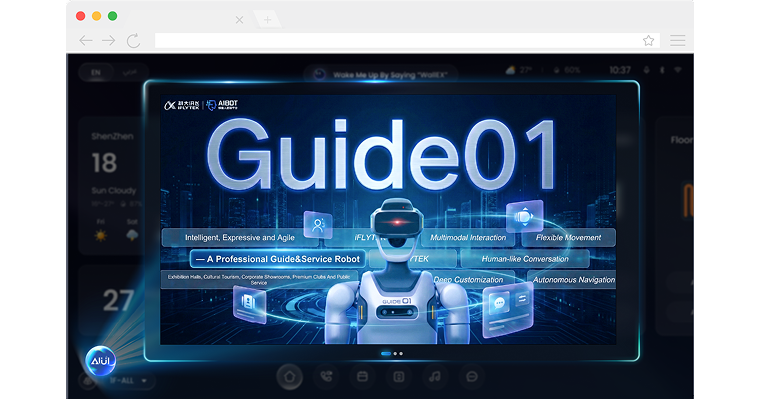Close the current browser tab

click(x=239, y=20)
